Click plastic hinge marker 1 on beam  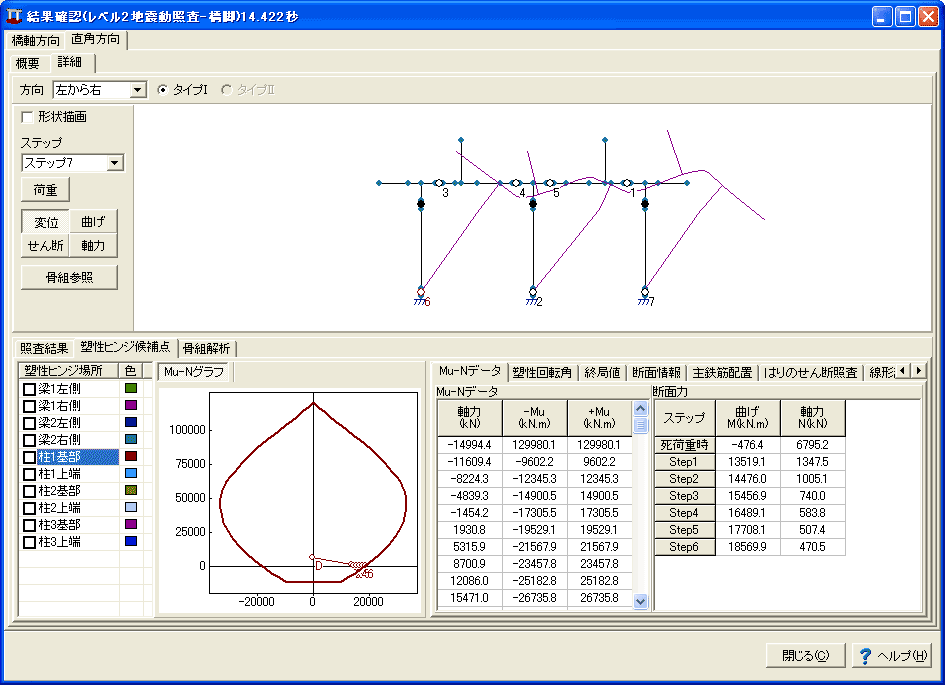(627, 183)
